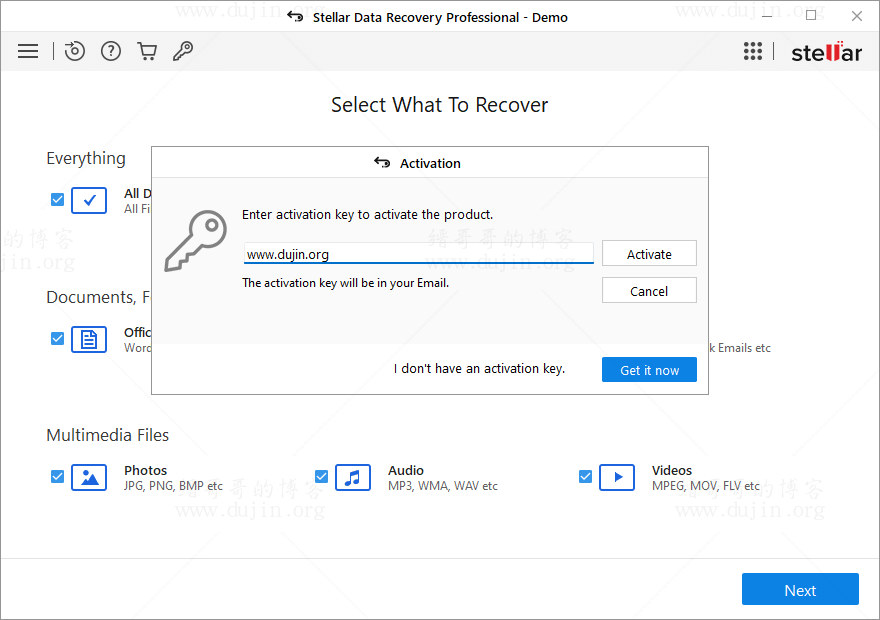
Task: Uncheck the Photos checkbox
Action: (57, 477)
